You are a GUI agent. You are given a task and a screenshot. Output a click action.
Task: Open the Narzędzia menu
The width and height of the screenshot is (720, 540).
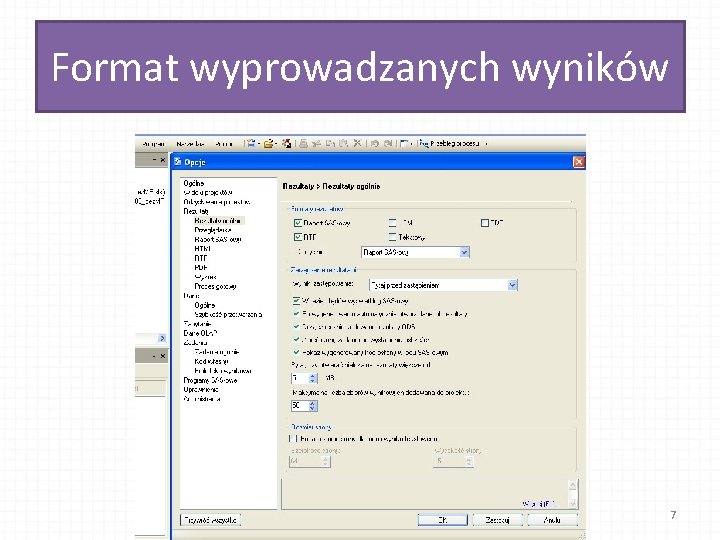(x=190, y=144)
